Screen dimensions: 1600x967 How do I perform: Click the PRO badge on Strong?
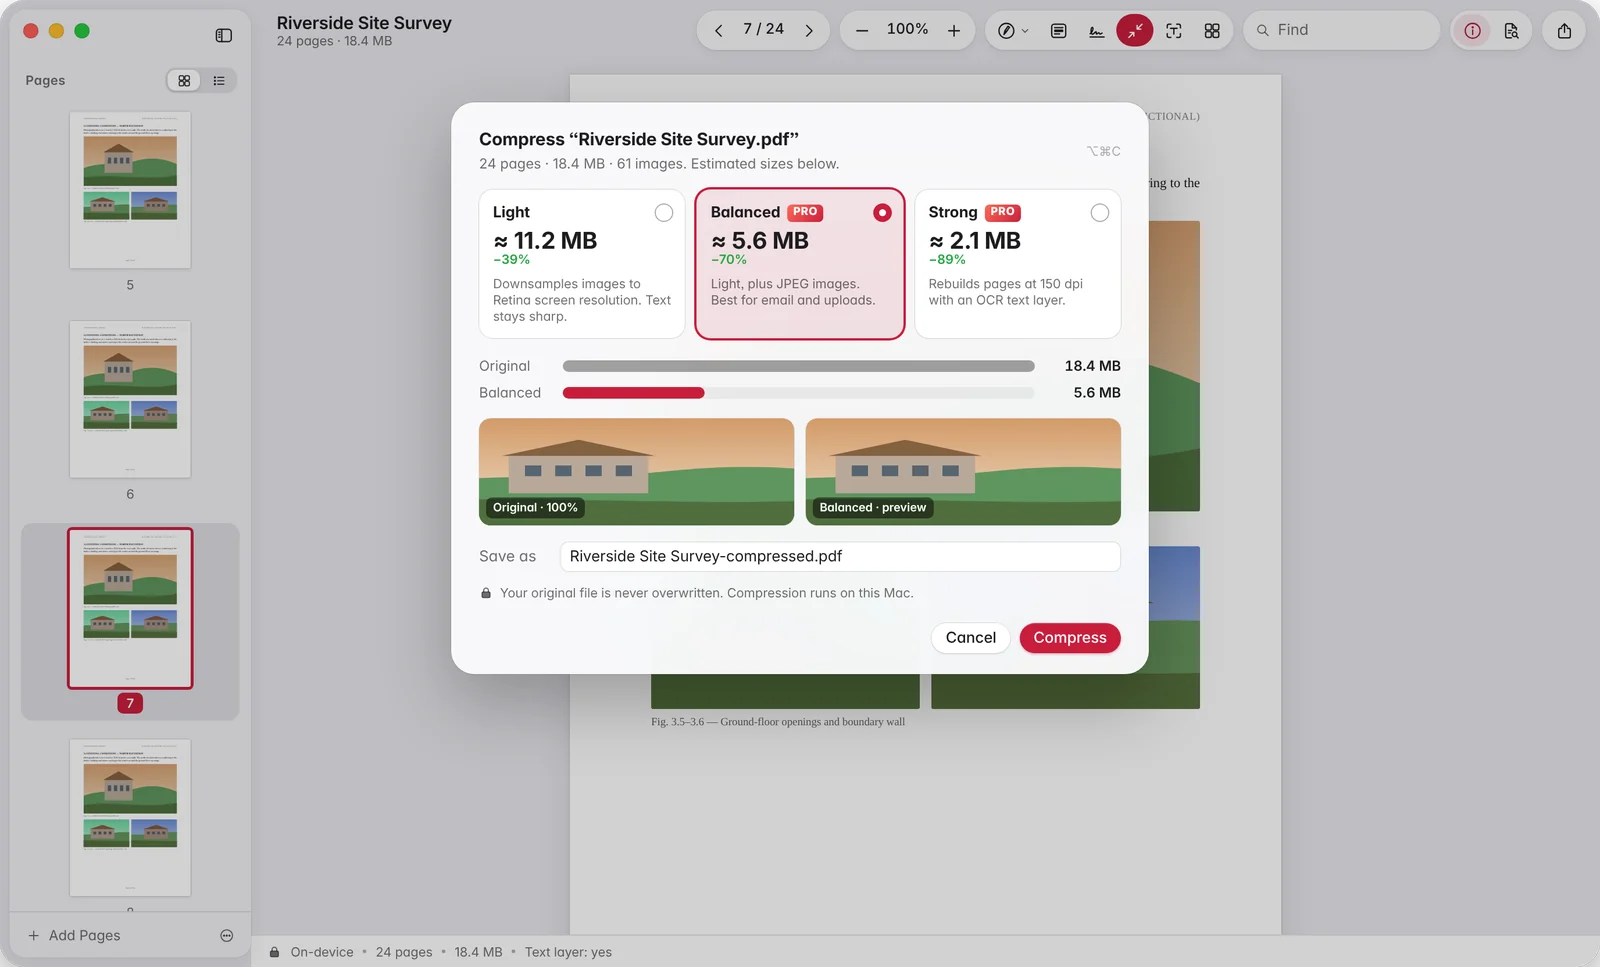[x=1003, y=212]
